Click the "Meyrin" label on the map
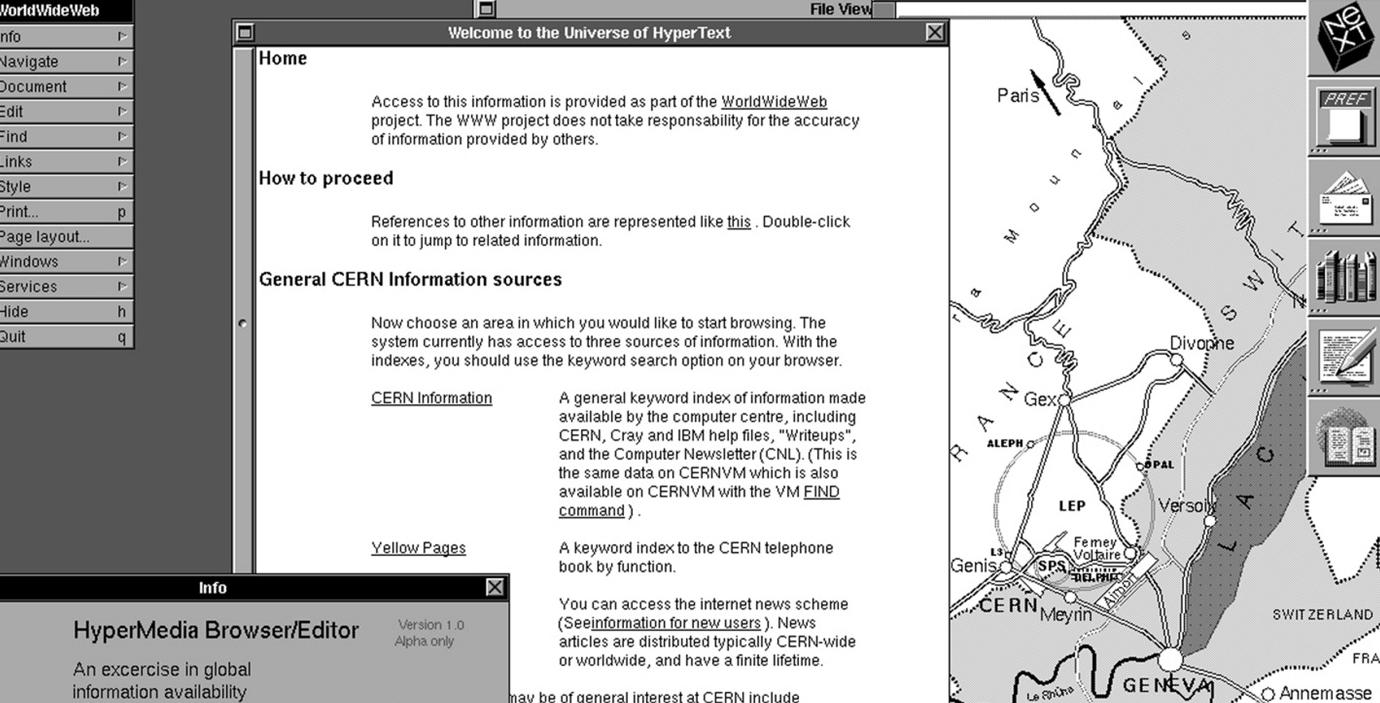The height and width of the screenshot is (703, 1380). click(x=1066, y=614)
